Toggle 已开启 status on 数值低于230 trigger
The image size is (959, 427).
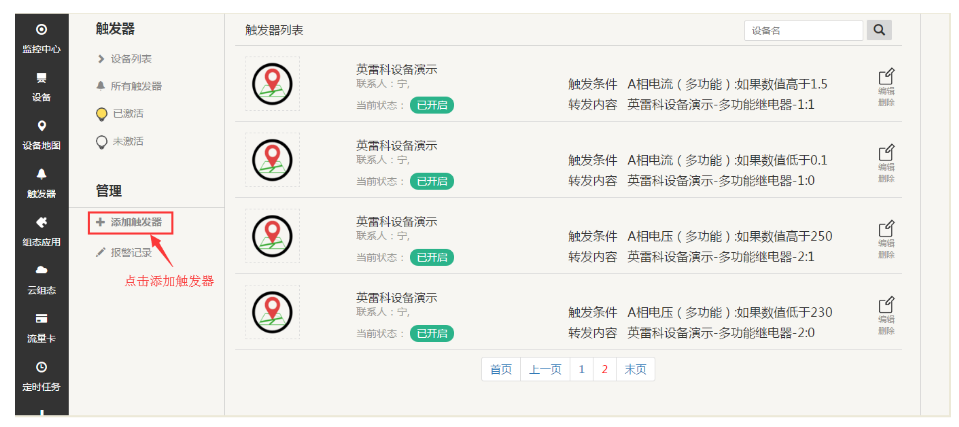point(431,333)
